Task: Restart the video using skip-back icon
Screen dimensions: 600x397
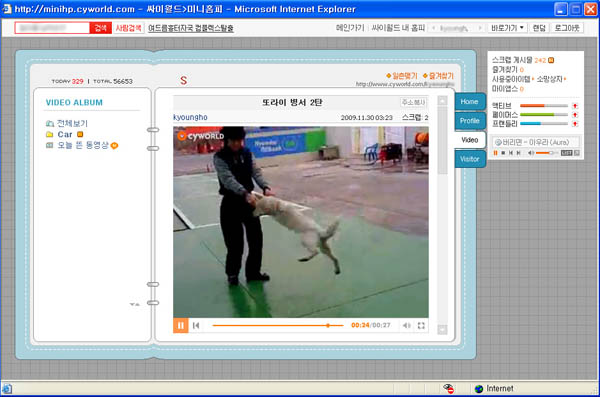Action: tap(196, 325)
